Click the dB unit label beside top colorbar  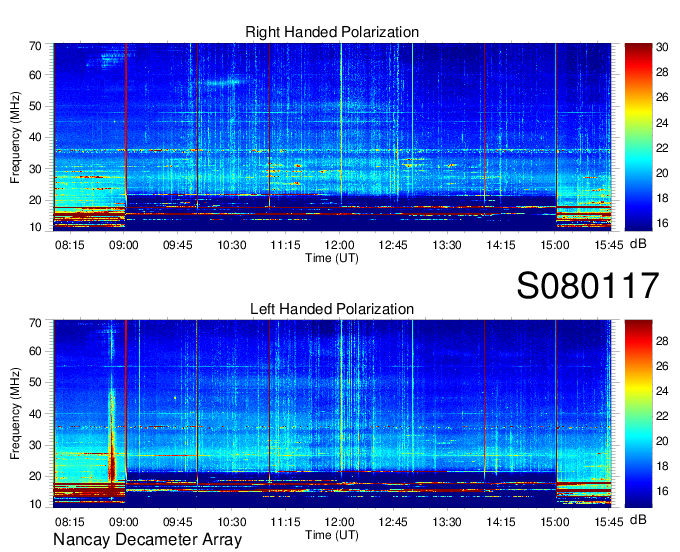tap(638, 244)
